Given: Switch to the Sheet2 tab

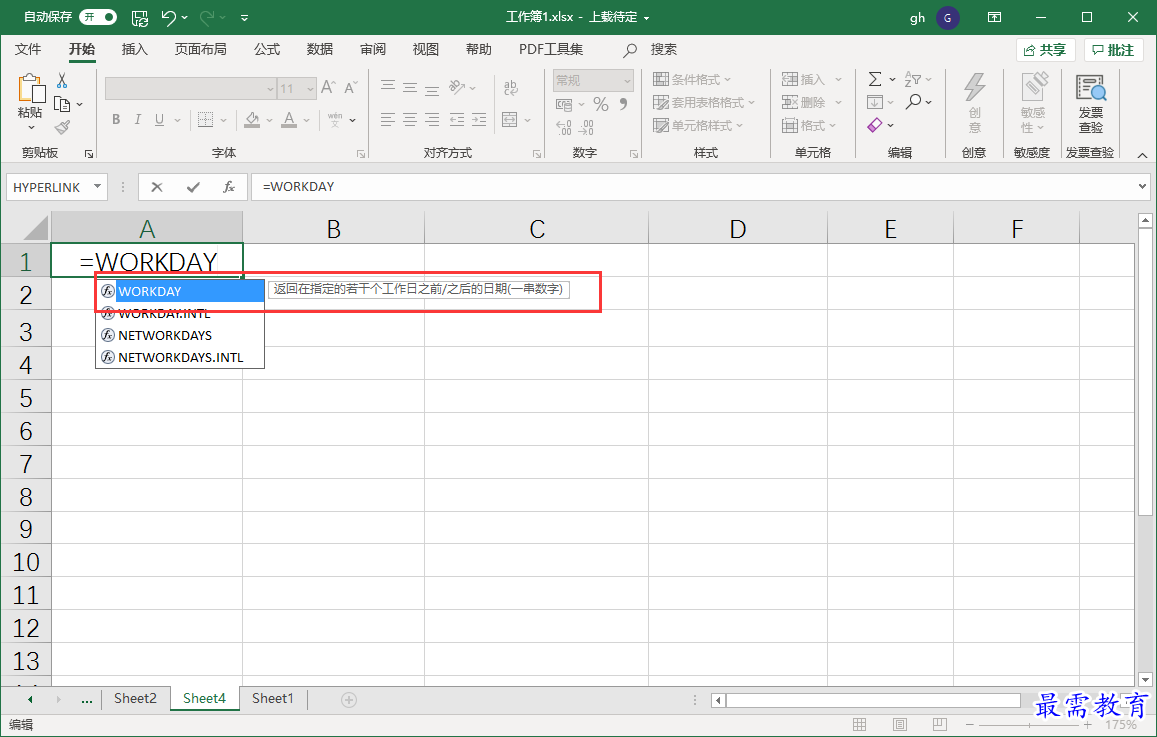Looking at the screenshot, I should tap(135, 699).
